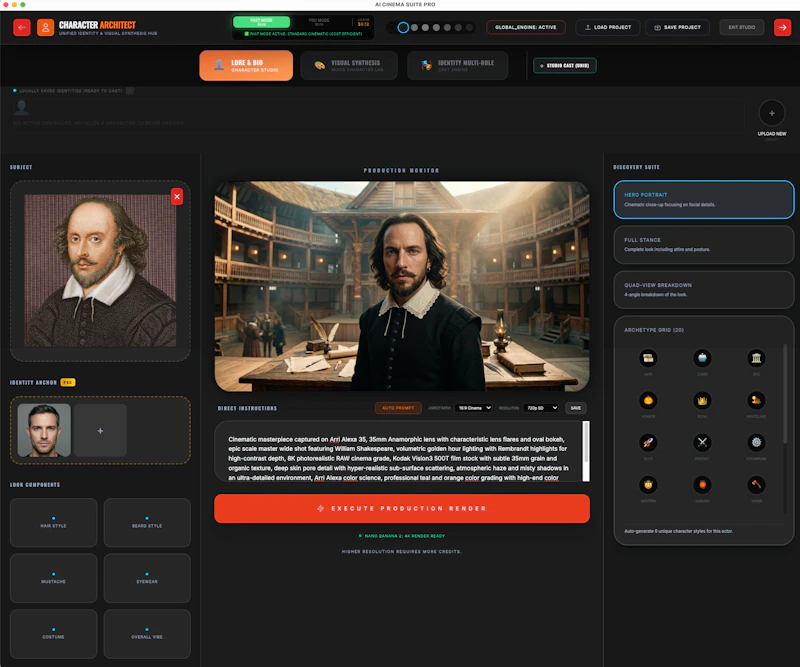Open Studio Cast (Unid)
Screen dimensions: 800x667
click(x=565, y=65)
